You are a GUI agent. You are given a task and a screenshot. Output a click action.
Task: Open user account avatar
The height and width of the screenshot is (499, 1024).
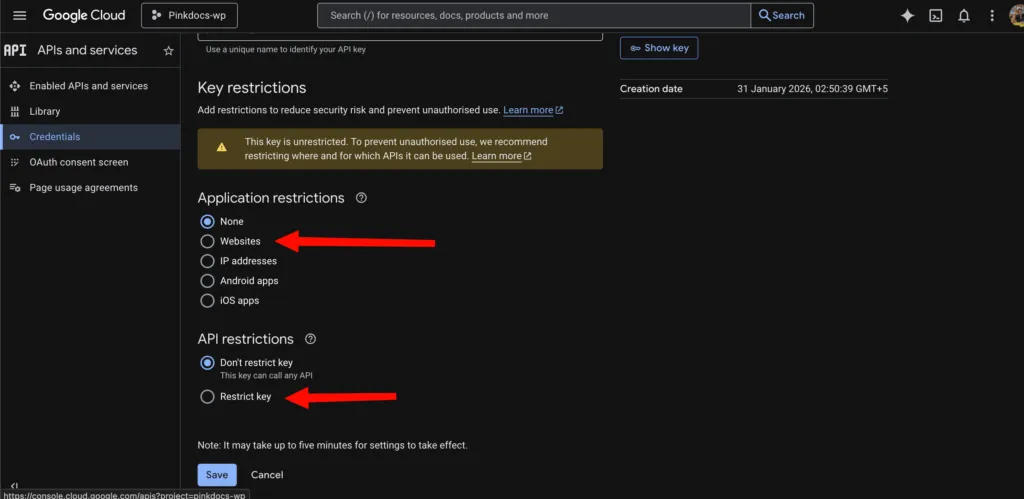pos(1014,16)
